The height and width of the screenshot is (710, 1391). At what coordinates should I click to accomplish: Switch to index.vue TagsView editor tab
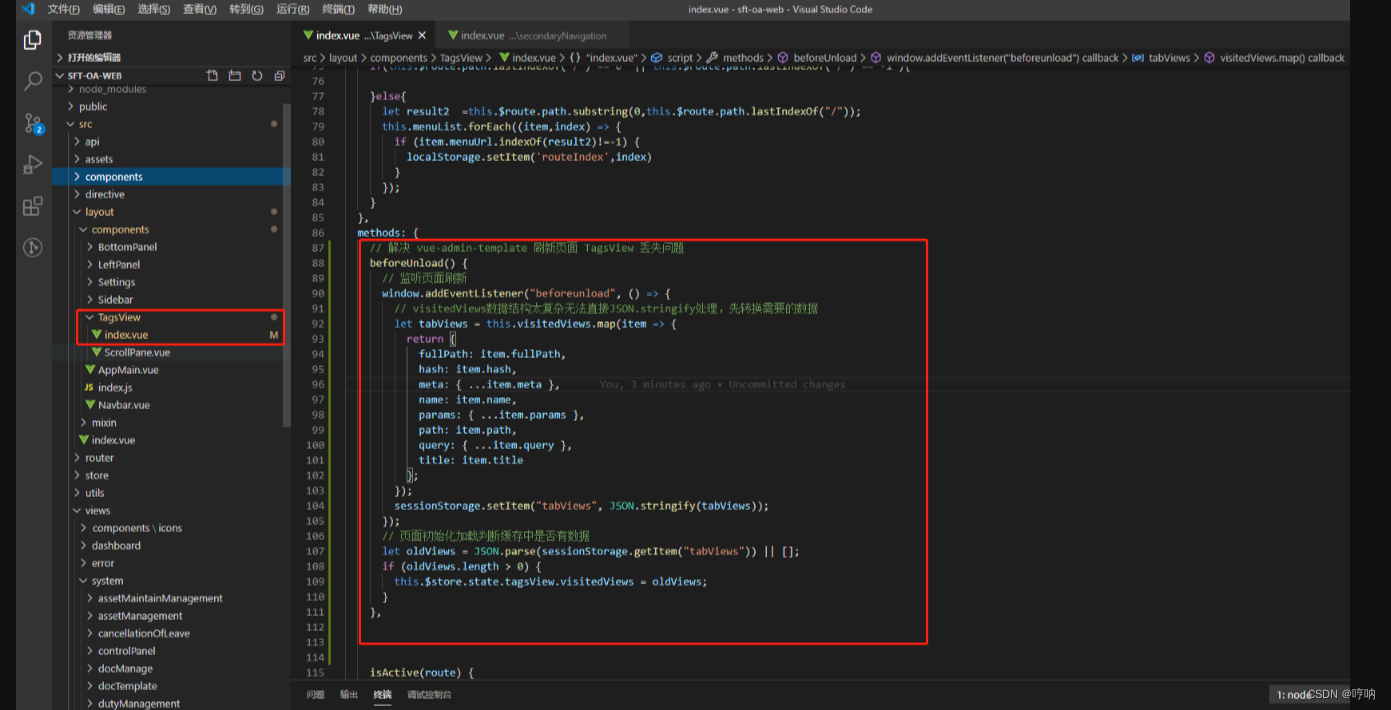pos(362,35)
